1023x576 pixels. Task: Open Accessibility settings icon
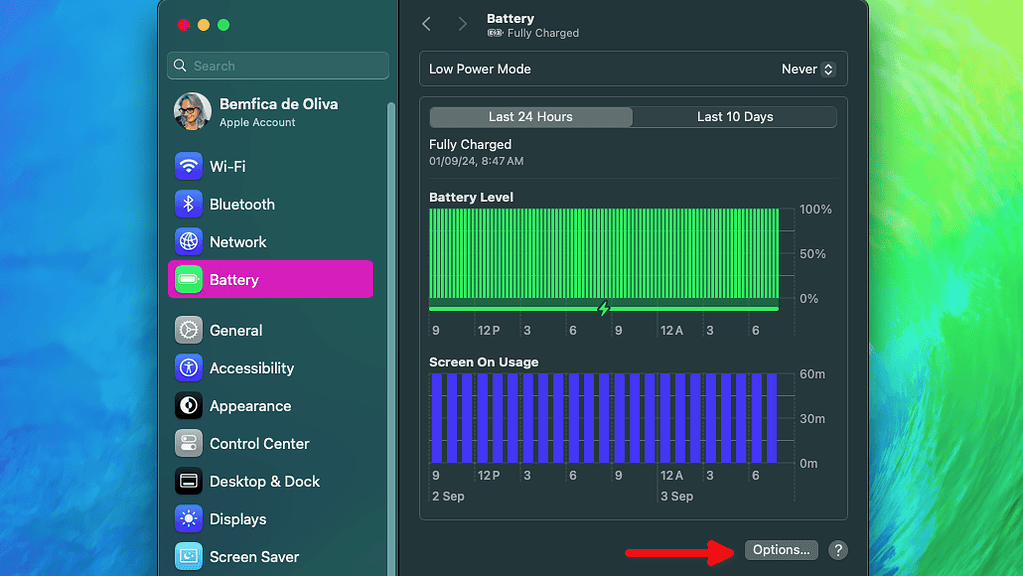(x=189, y=368)
